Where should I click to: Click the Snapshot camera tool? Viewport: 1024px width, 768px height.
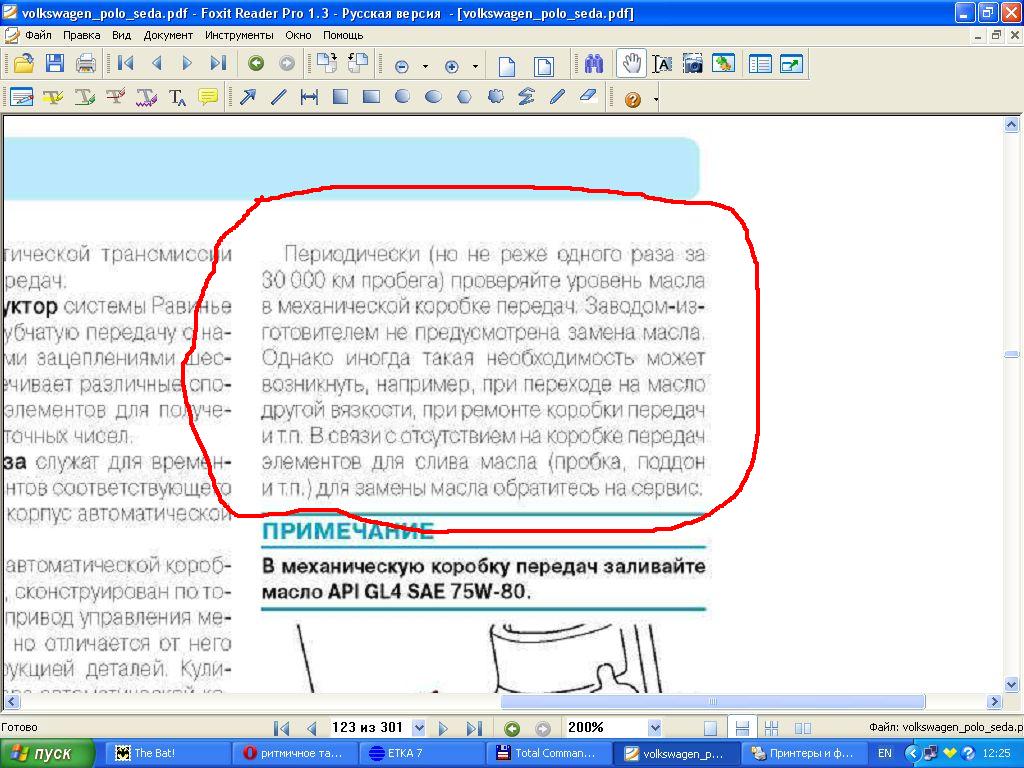click(x=692, y=64)
